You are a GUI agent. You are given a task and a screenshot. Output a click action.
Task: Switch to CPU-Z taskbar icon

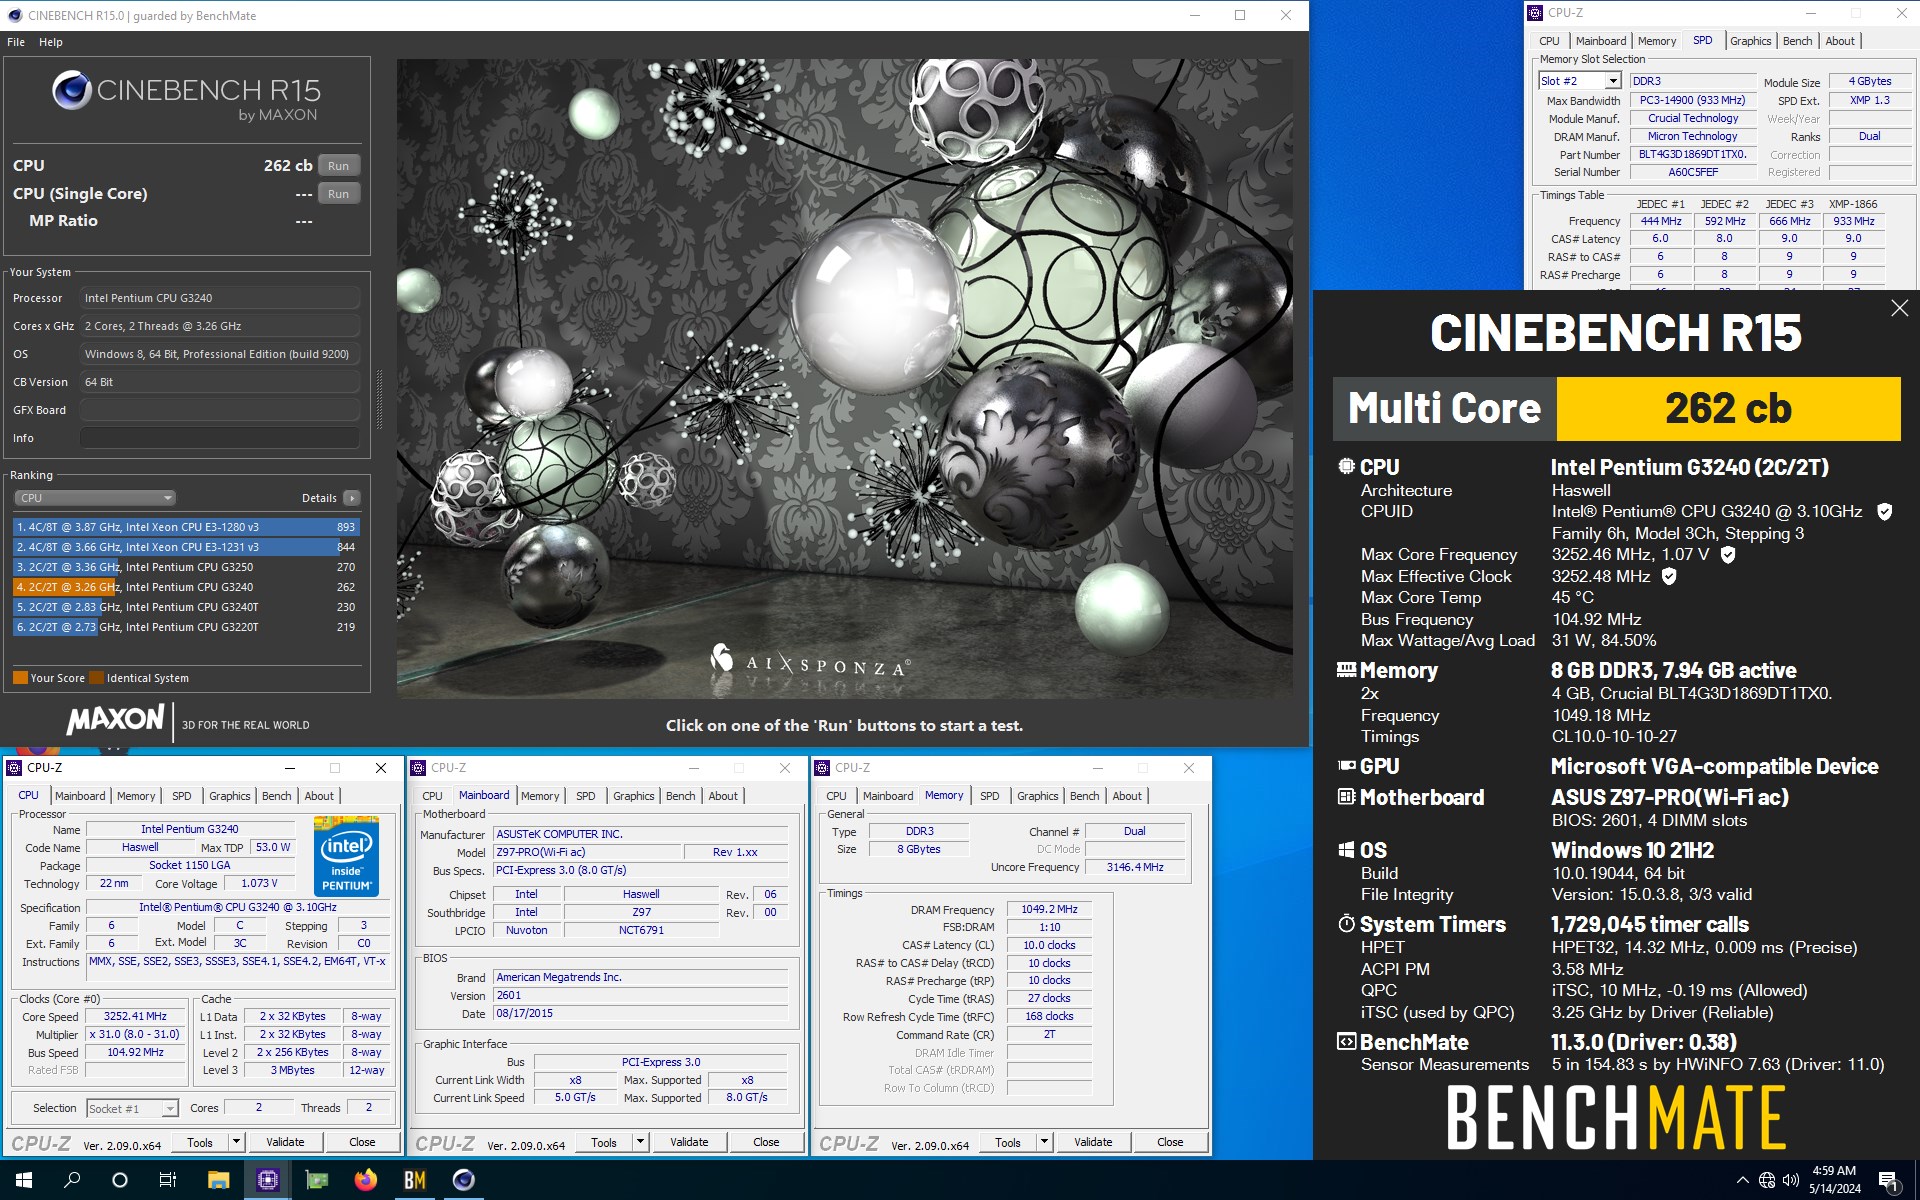tap(267, 1180)
